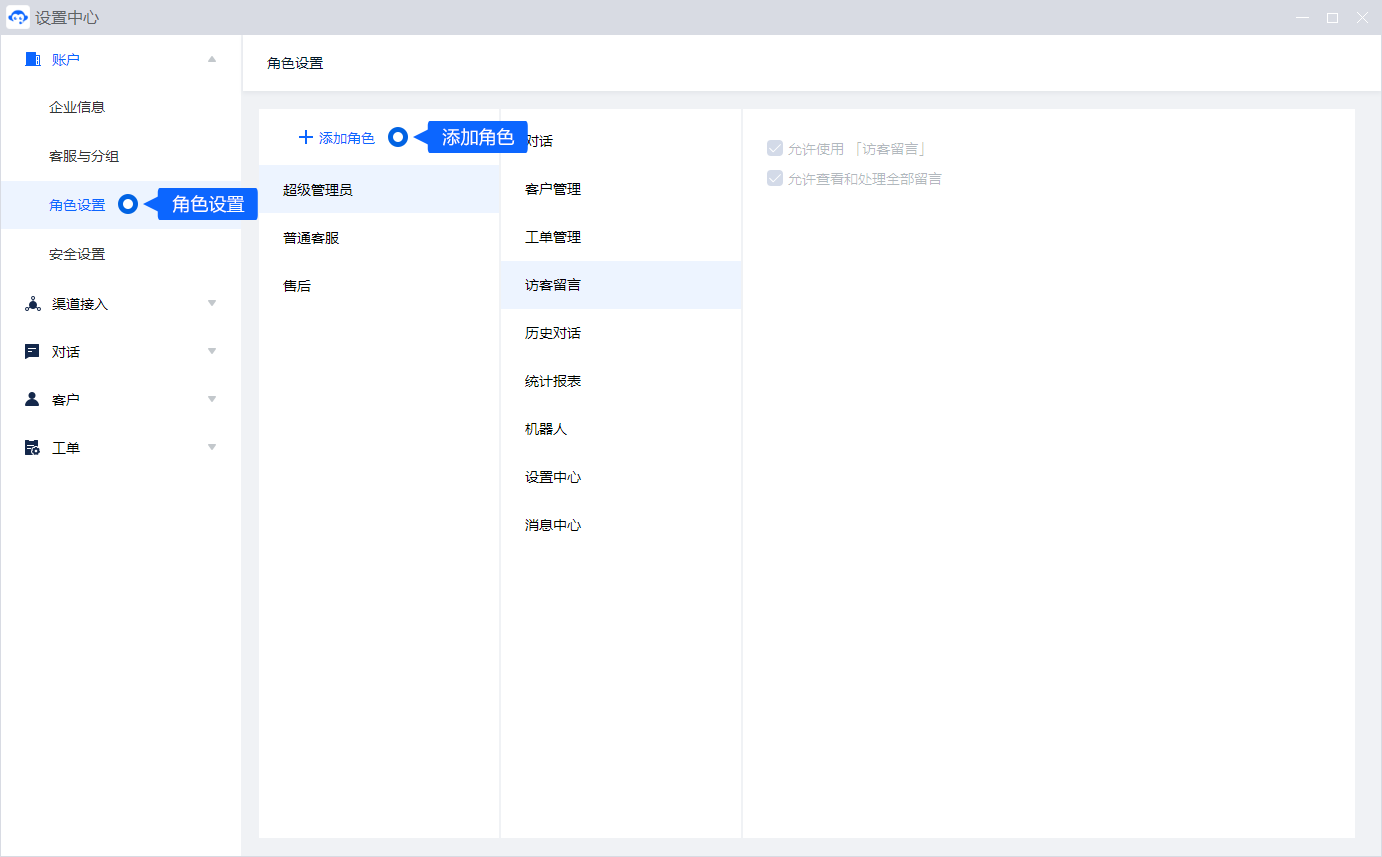Click the 设置中心 app logo icon
1382x857 pixels.
18,18
